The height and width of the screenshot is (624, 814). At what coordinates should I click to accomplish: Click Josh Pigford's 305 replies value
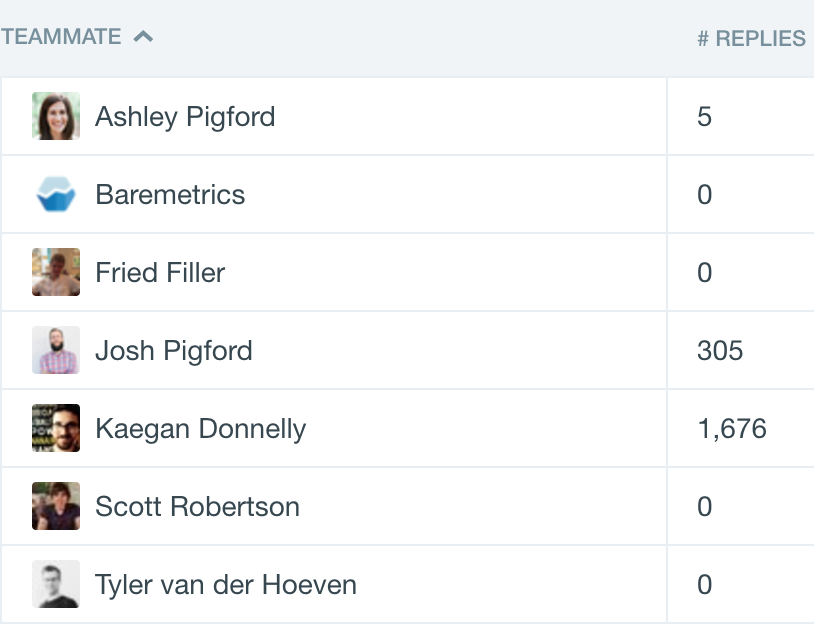(x=720, y=350)
